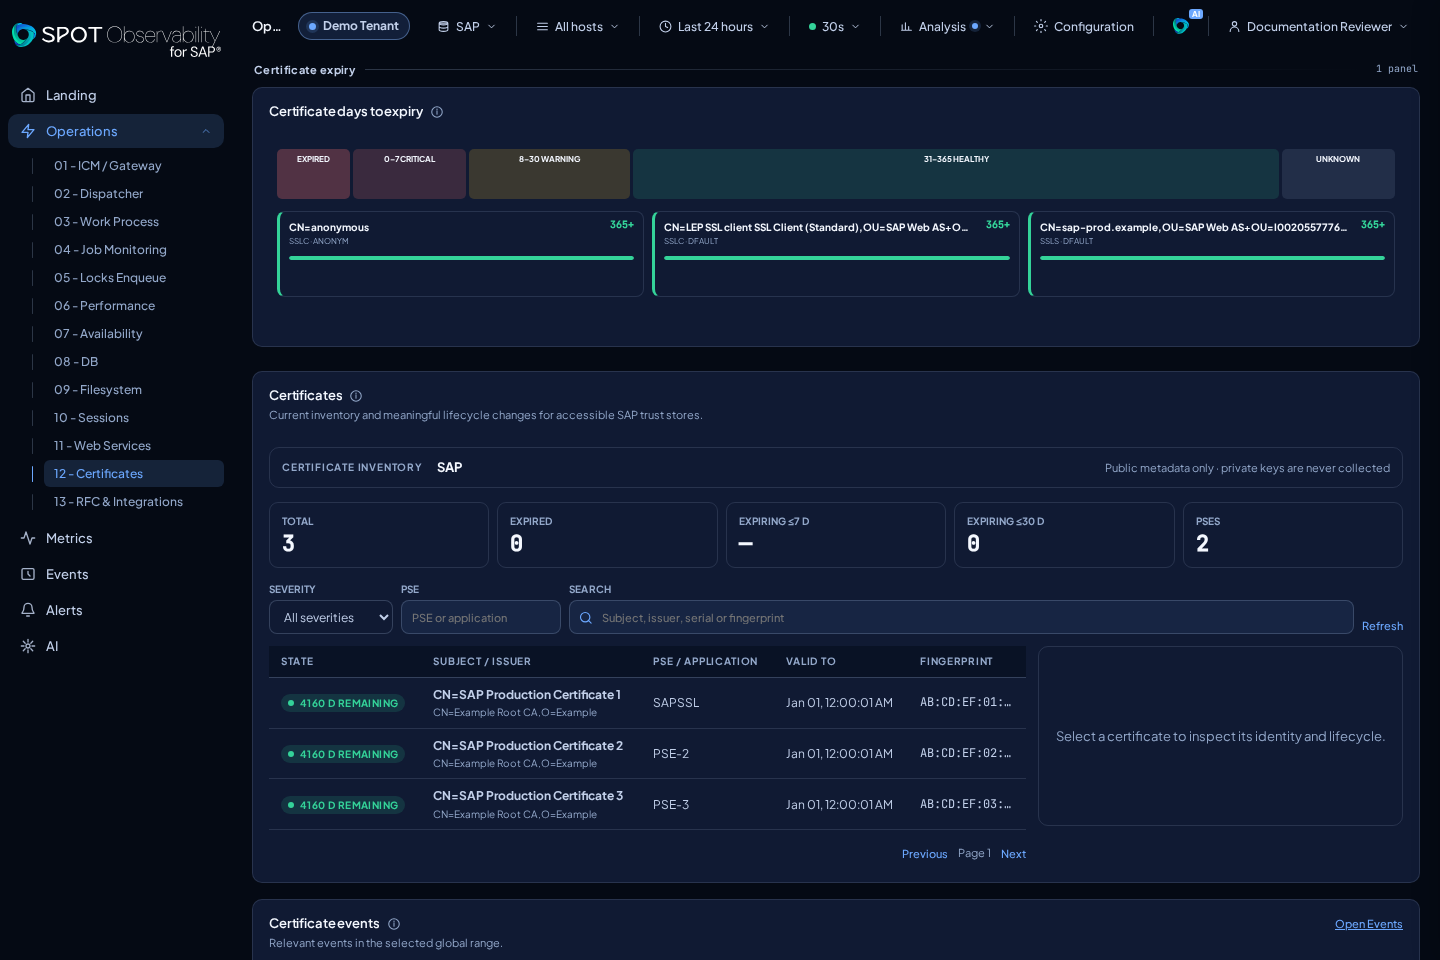
Task: Open the Last 24 hours time range dropdown
Action: pyautogui.click(x=714, y=27)
